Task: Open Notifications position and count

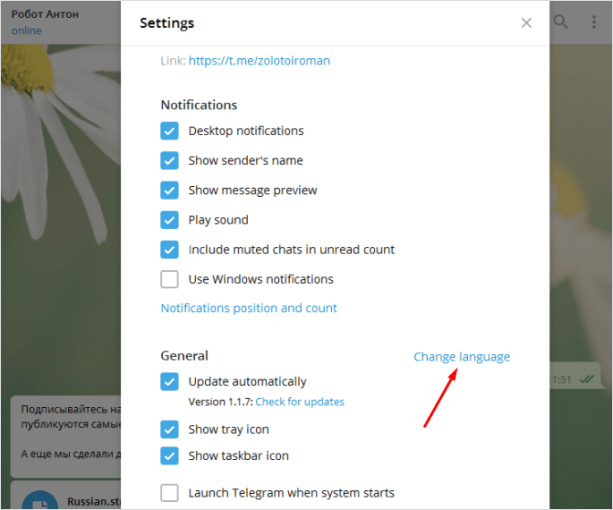Action: [x=249, y=308]
